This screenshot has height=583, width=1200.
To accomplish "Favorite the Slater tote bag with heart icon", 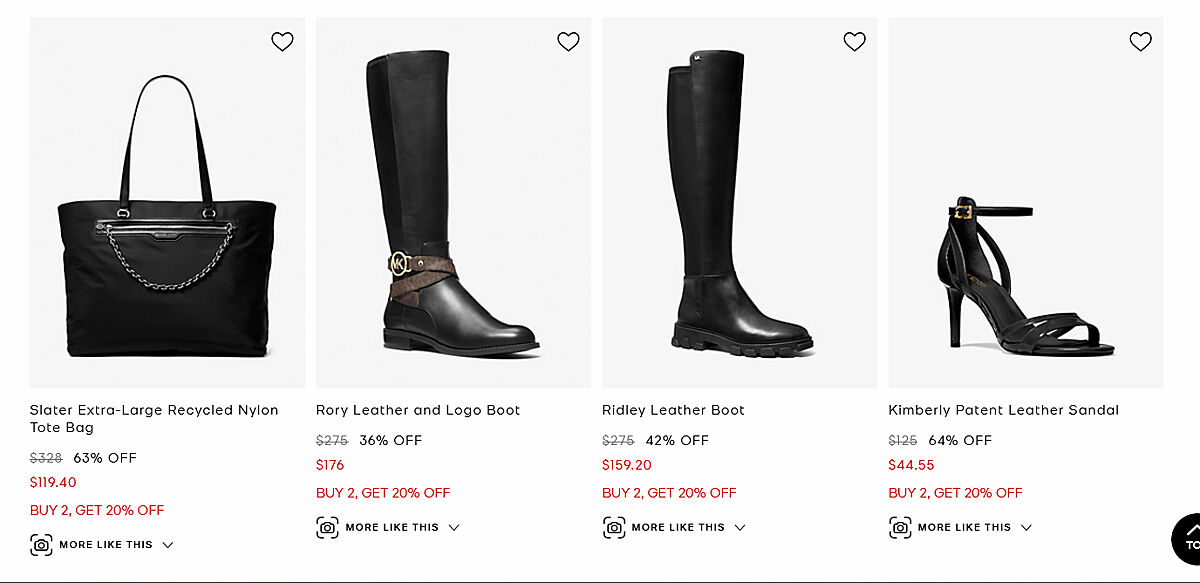I will click(x=283, y=42).
